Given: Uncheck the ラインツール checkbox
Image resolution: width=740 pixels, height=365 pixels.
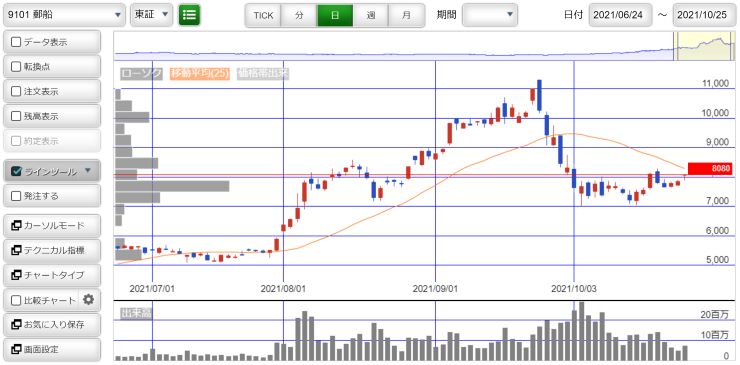Looking at the screenshot, I should tap(16, 171).
